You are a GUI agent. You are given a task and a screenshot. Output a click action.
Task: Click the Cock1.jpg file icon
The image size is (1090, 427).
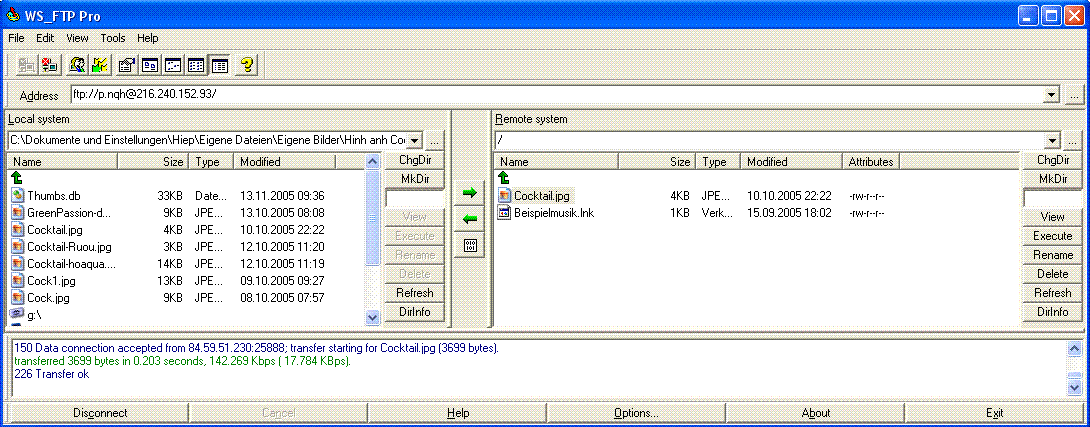tap(18, 281)
